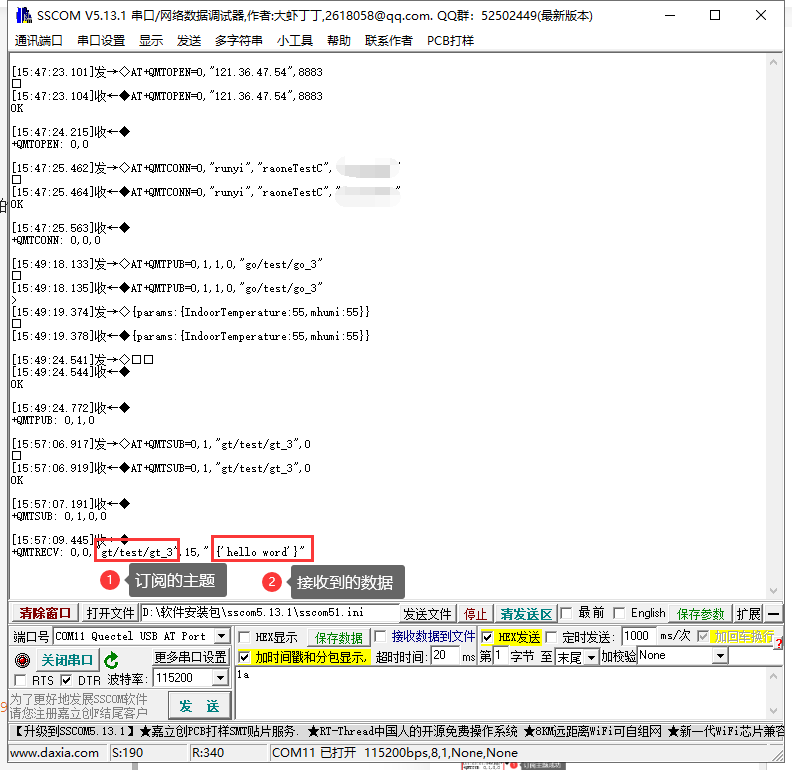Click the 第 1 字节 start byte field
Image resolution: width=792 pixels, height=770 pixels.
pyautogui.click(x=500, y=656)
